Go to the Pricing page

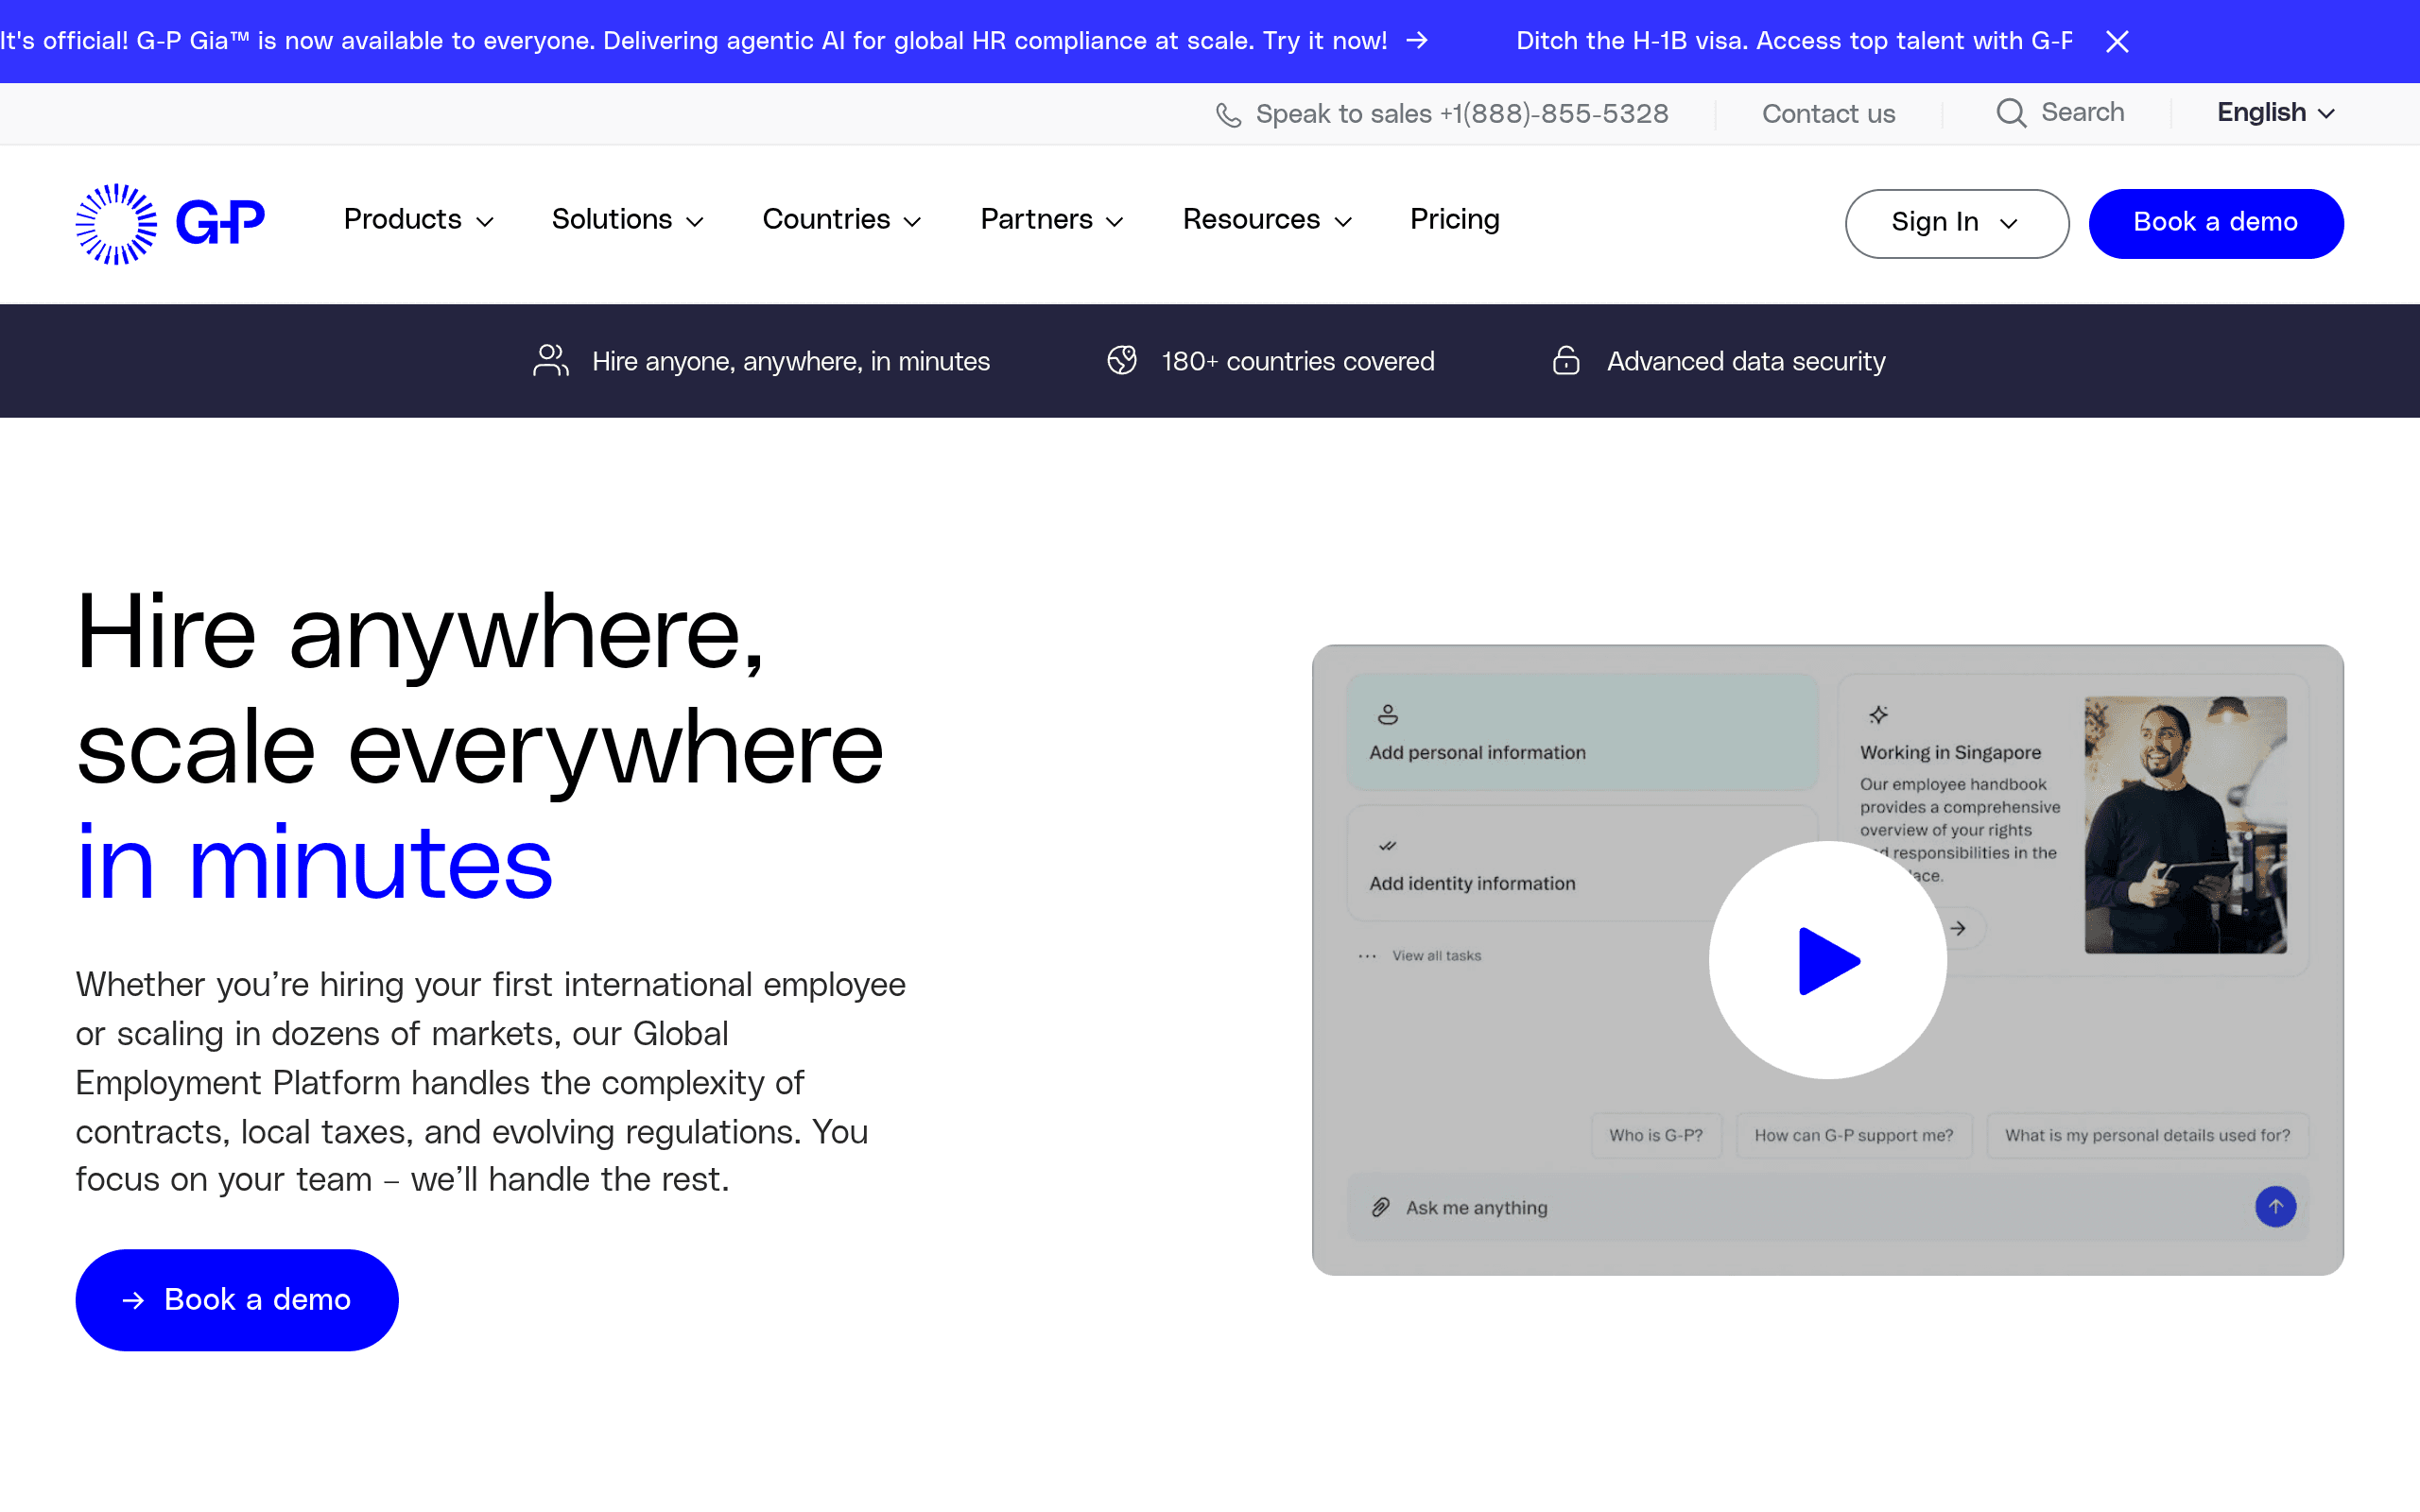click(1454, 220)
